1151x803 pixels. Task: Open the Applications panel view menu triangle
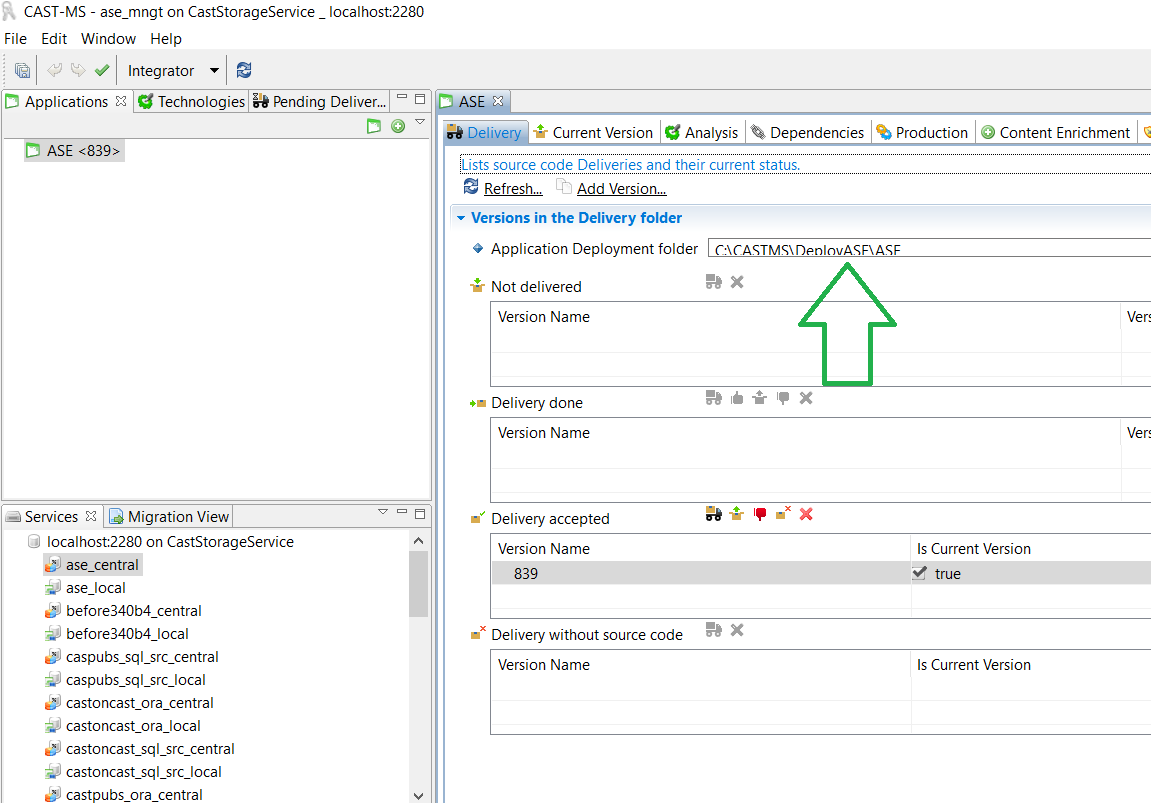point(421,123)
